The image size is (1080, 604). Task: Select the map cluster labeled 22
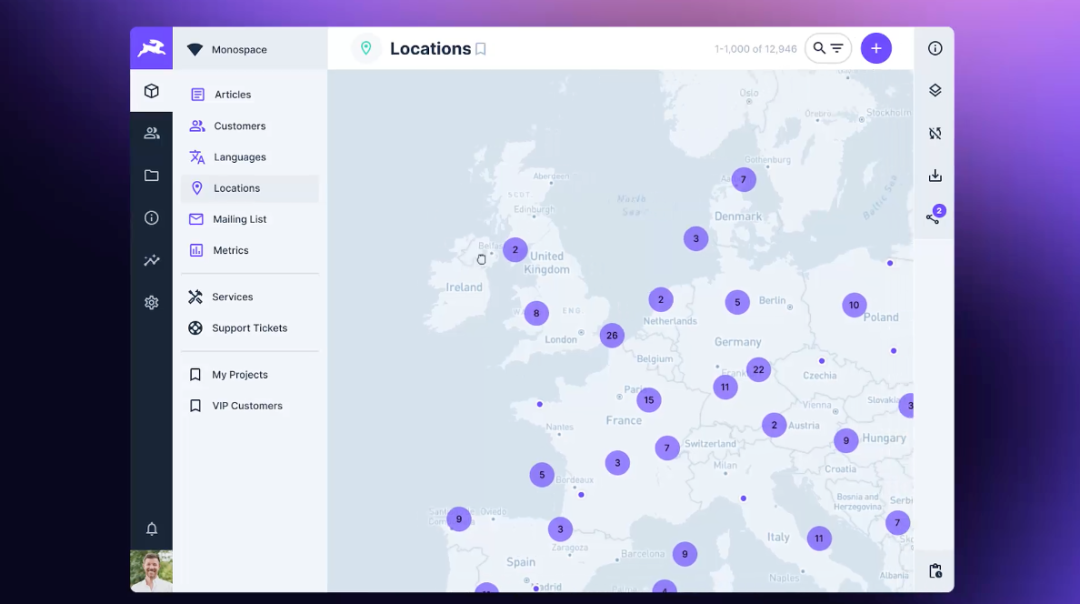pyautogui.click(x=758, y=370)
